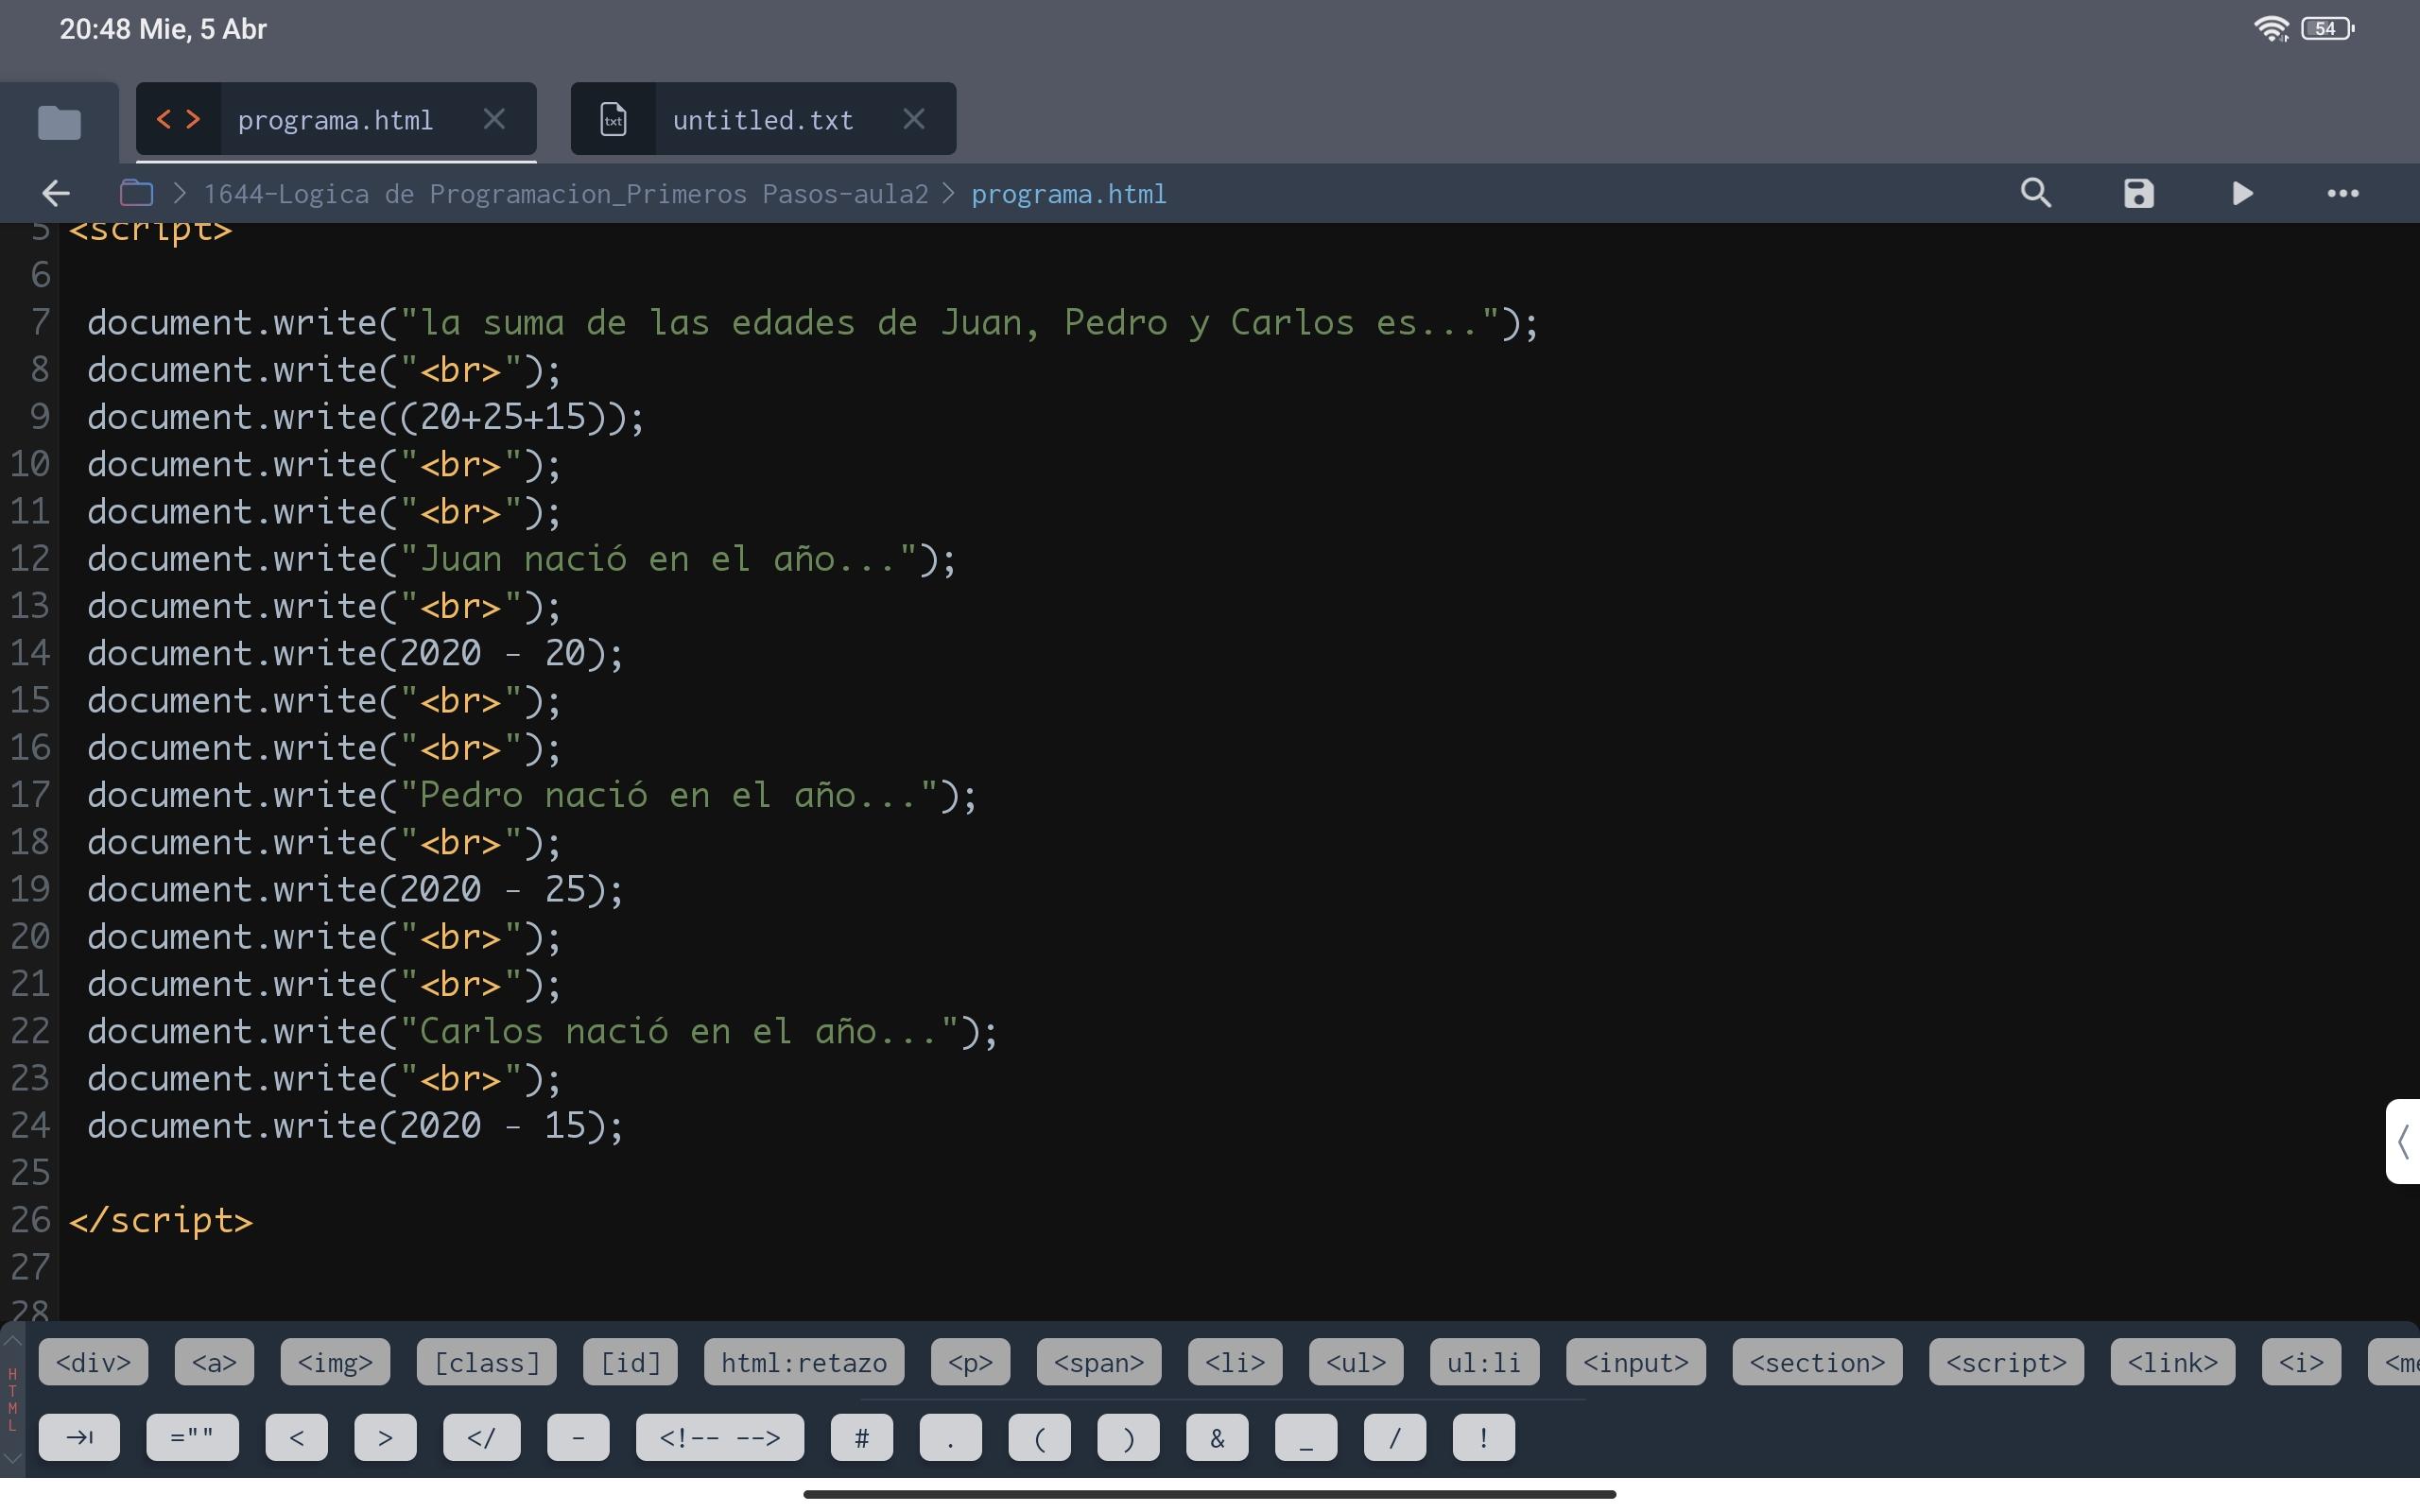Tap the close parenthesis ) key
This screenshot has width=2420, height=1512.
click(1128, 1437)
